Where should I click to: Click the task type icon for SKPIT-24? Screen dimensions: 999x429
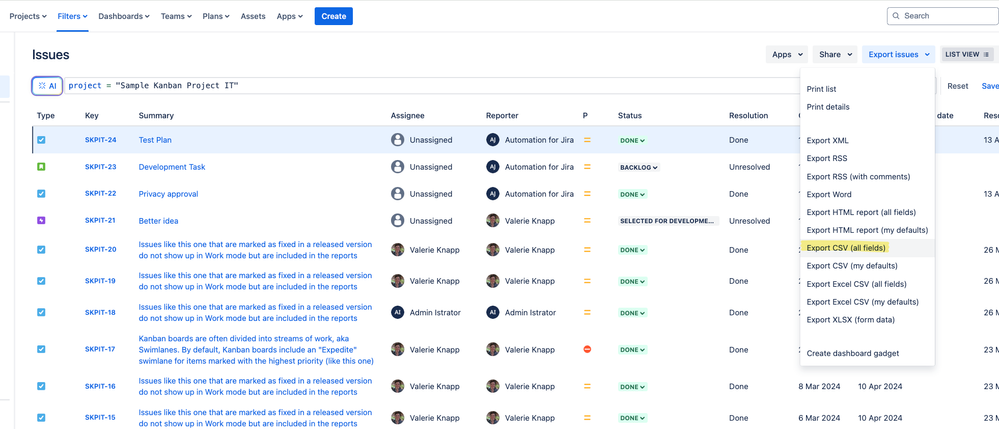(41, 140)
